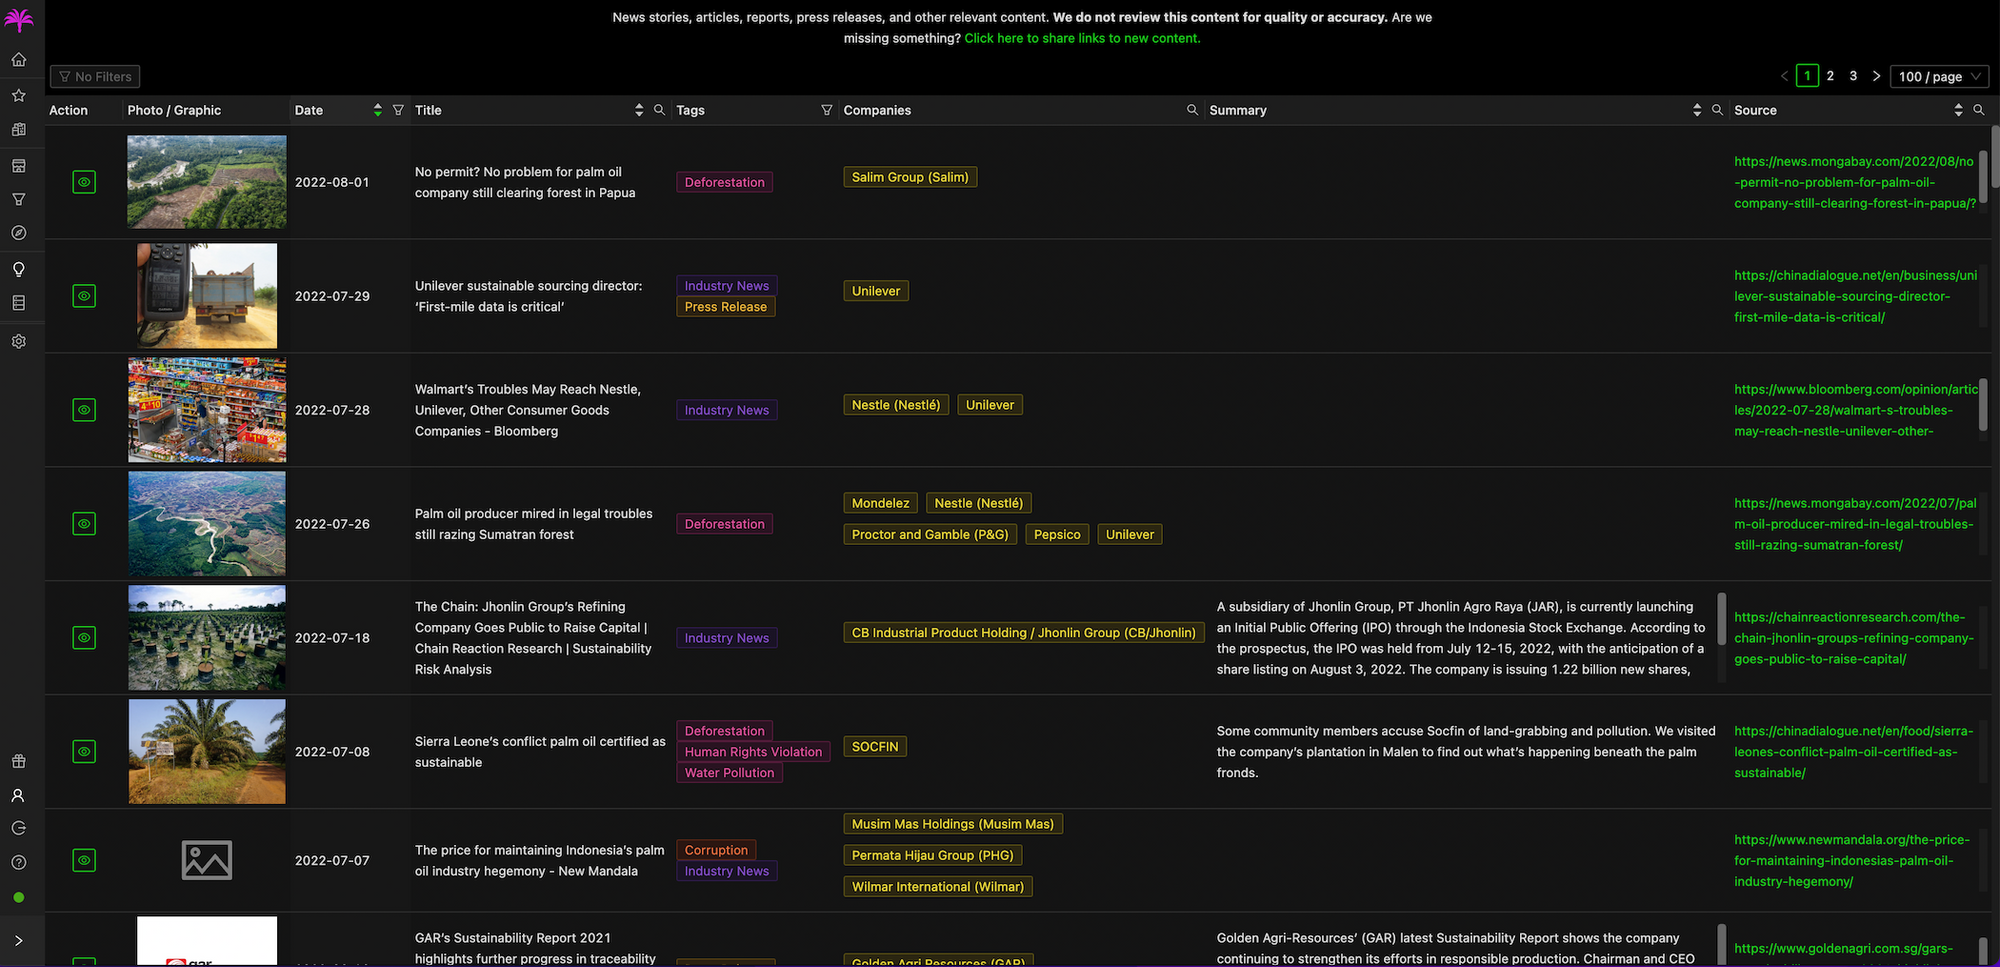Sort table by Title column arrows
2000x967 pixels.
click(x=639, y=110)
